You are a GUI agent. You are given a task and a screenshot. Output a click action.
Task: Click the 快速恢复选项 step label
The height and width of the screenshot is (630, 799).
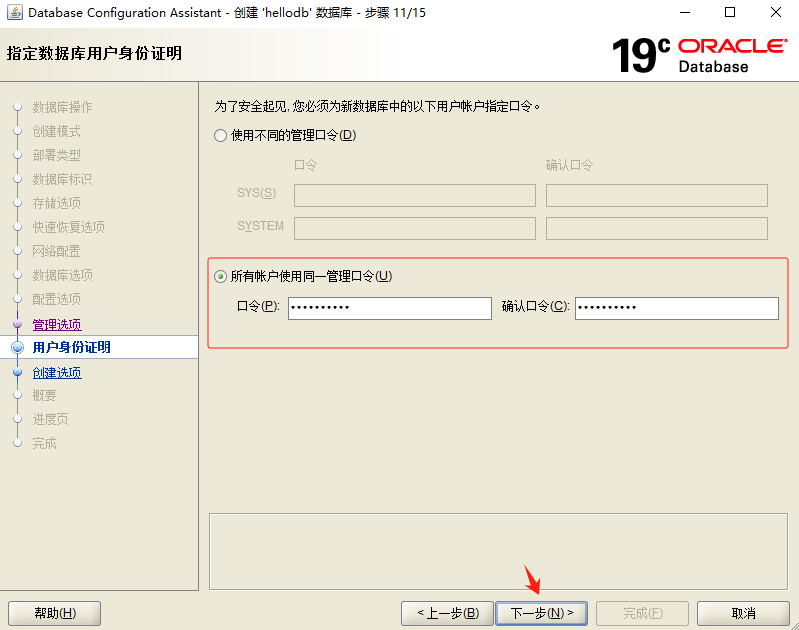pos(68,227)
